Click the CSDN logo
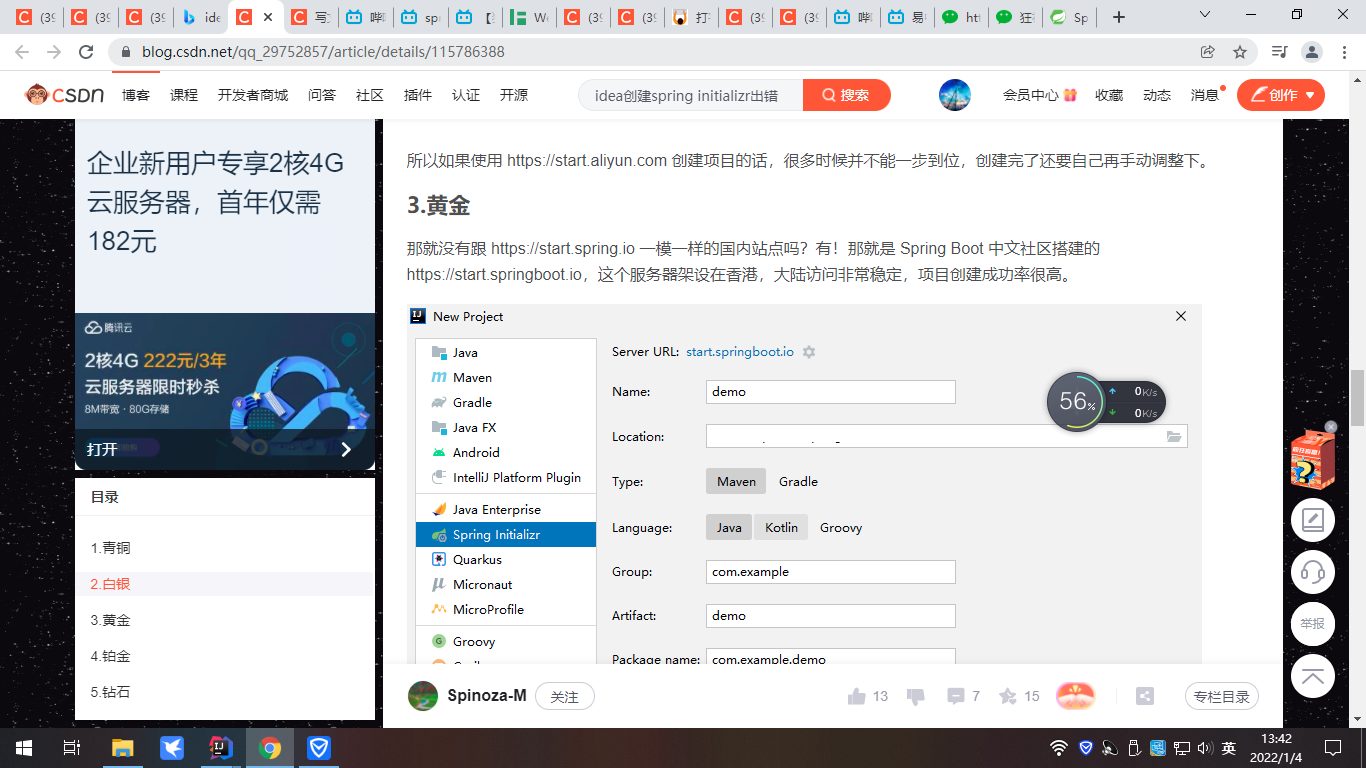 pos(65,95)
